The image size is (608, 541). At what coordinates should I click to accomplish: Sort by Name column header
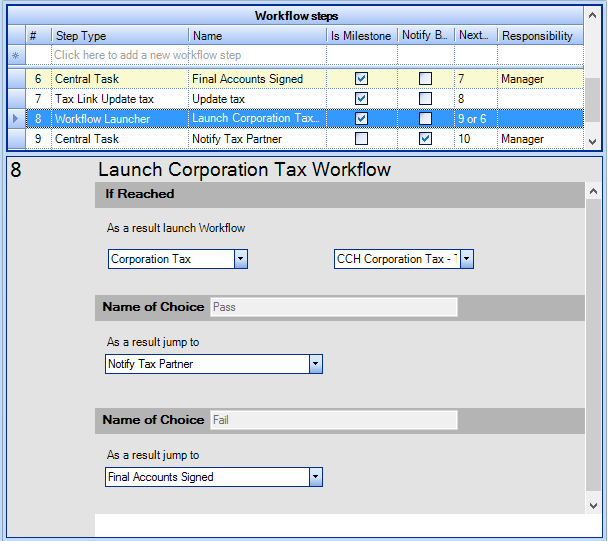click(257, 36)
